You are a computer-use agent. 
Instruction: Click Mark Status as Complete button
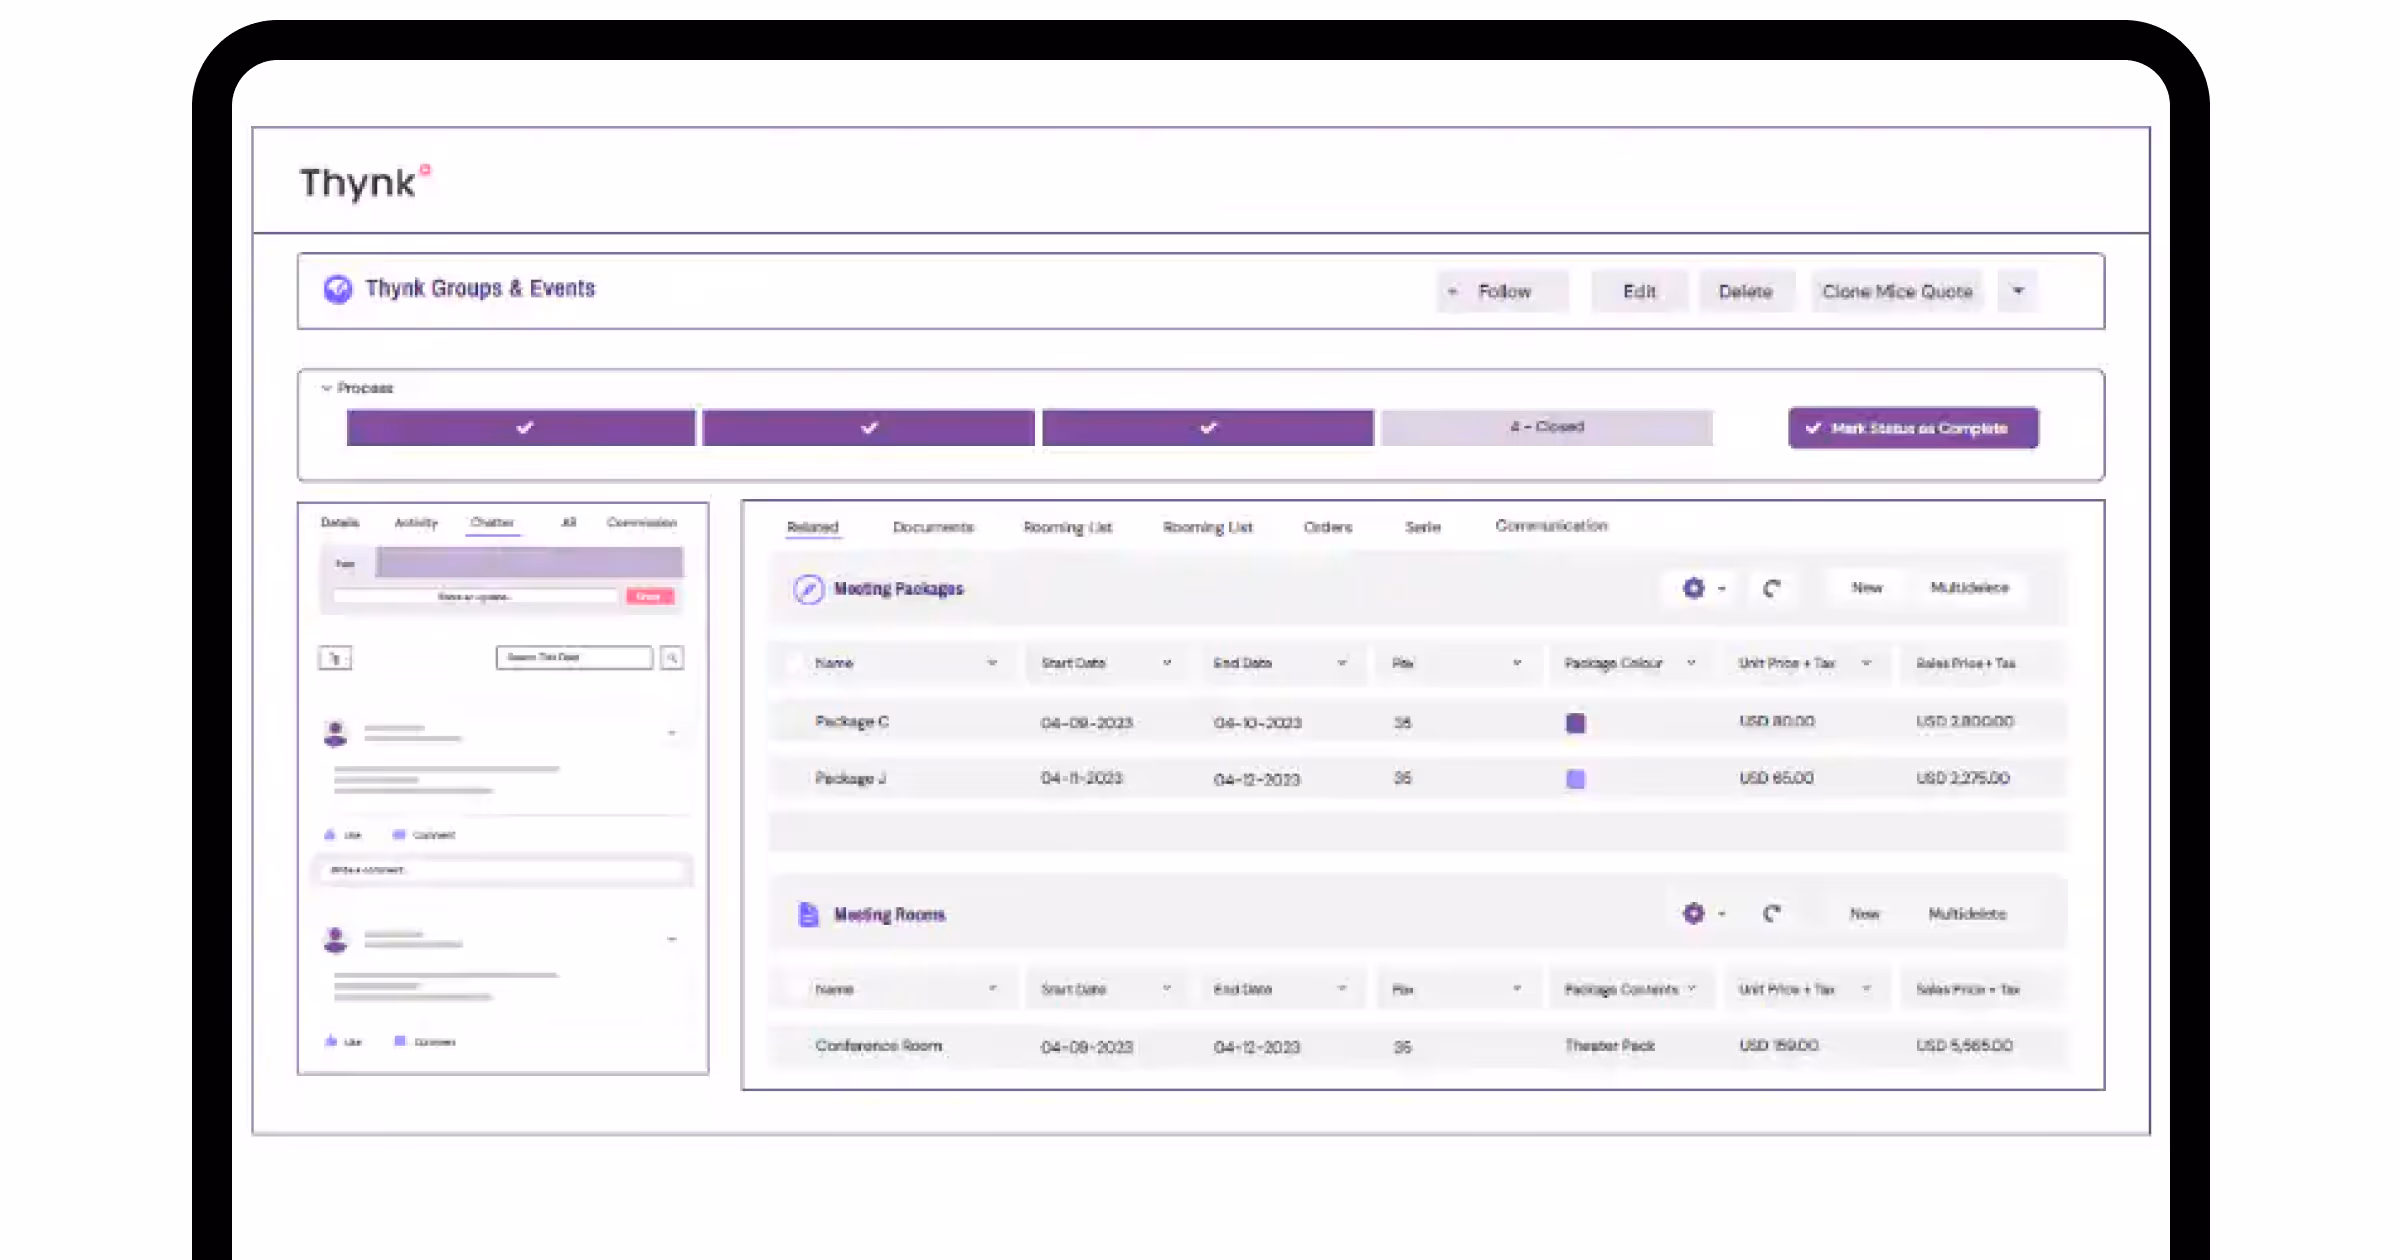tap(1912, 428)
